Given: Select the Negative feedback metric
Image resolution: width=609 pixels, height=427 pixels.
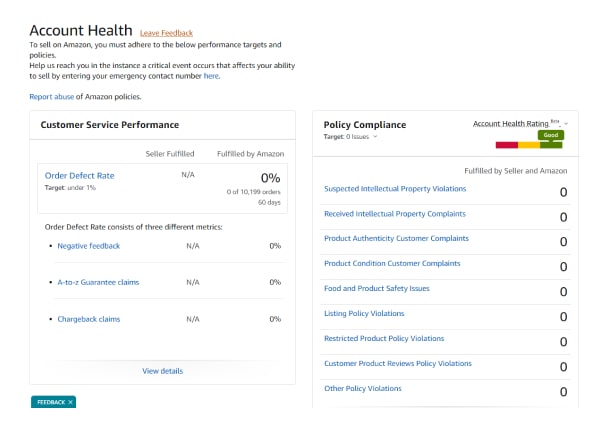Looking at the screenshot, I should point(88,245).
